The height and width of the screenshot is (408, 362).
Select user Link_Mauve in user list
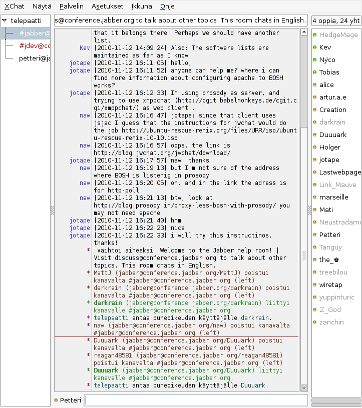tap(338, 185)
